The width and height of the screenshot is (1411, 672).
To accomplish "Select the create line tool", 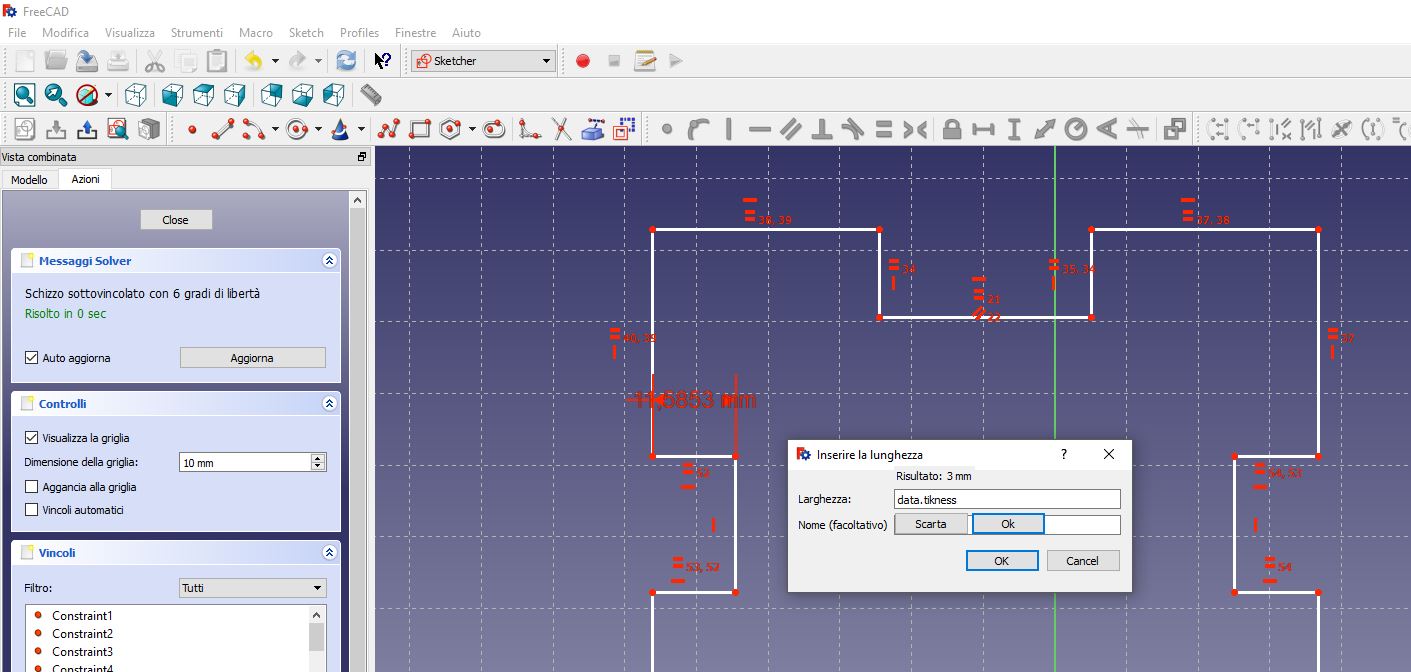I will (222, 129).
